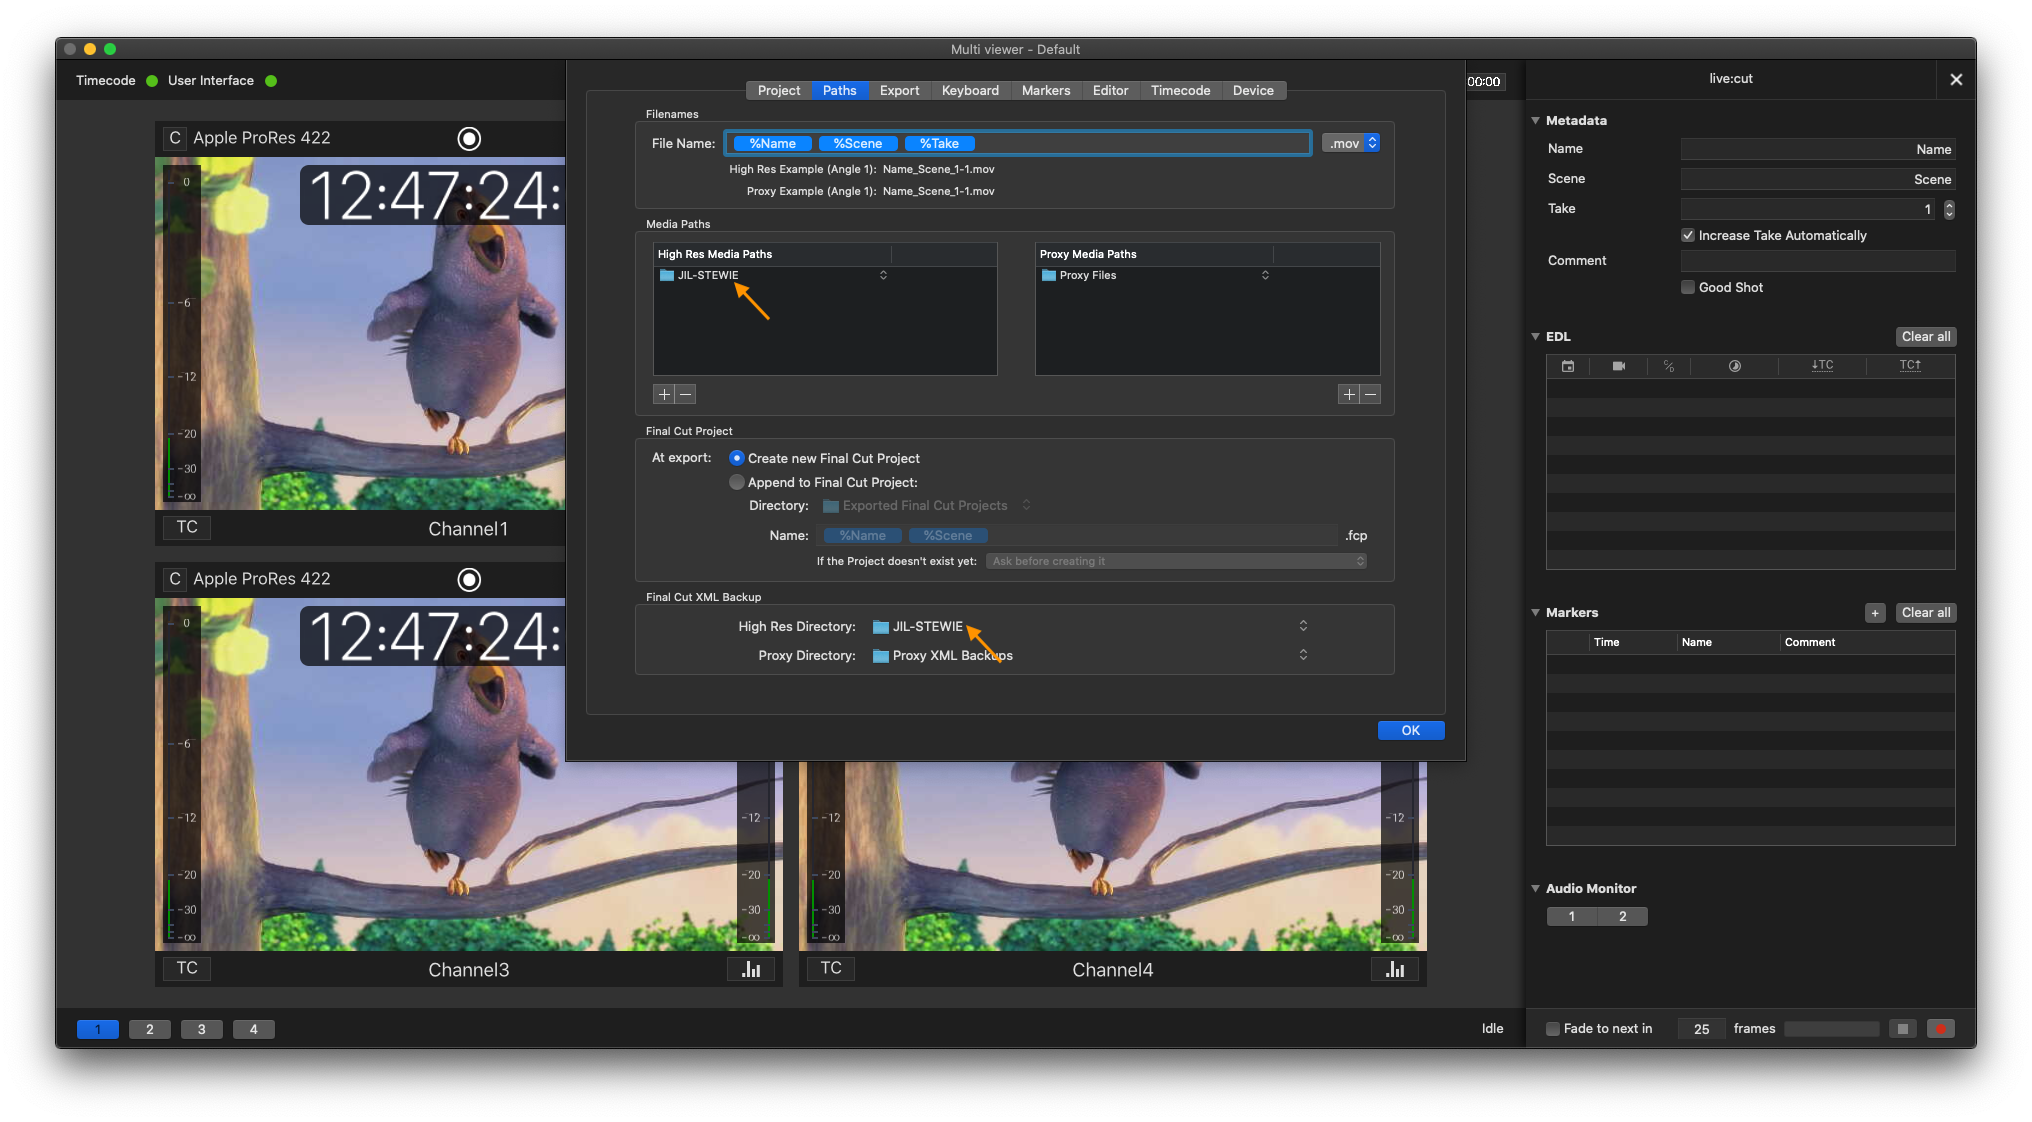The image size is (2032, 1122).
Task: Switch to multiviewer layout 2
Action: pos(150,1029)
